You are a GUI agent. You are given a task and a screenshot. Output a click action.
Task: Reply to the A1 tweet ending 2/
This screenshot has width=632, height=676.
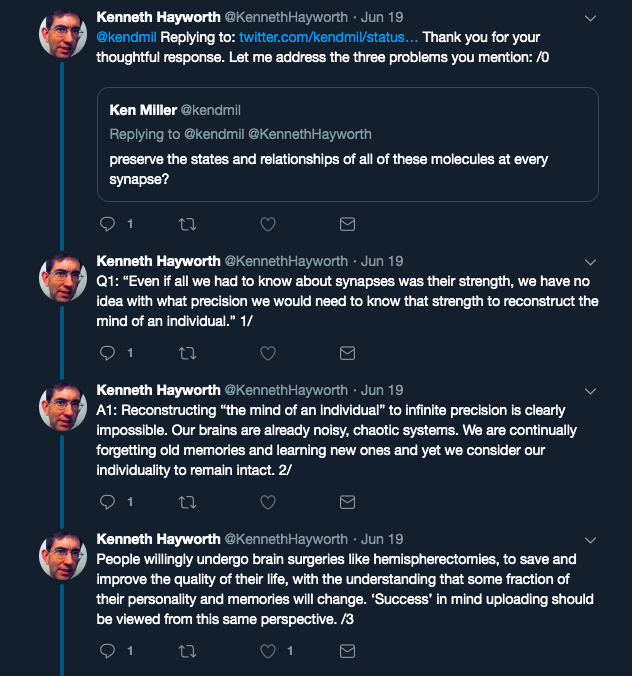[107, 502]
